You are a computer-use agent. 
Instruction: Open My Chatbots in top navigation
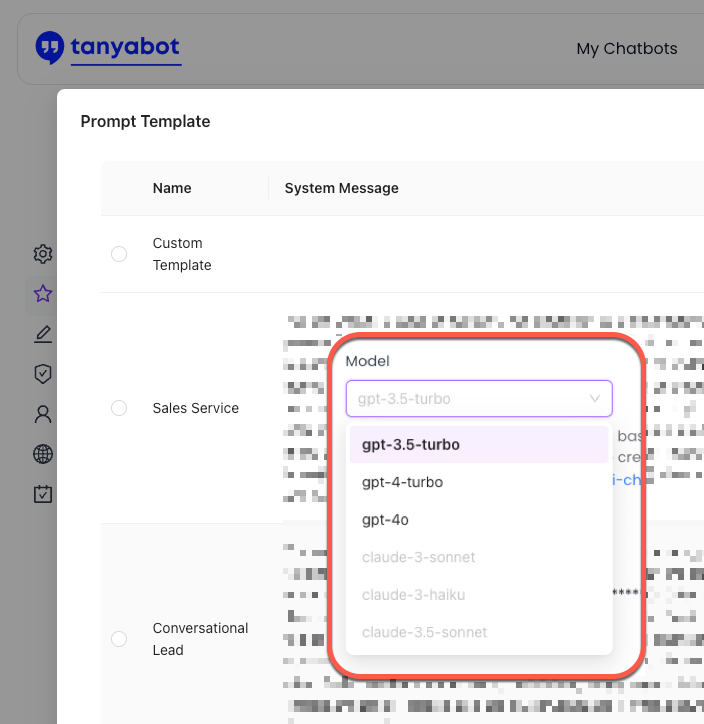tap(626, 48)
